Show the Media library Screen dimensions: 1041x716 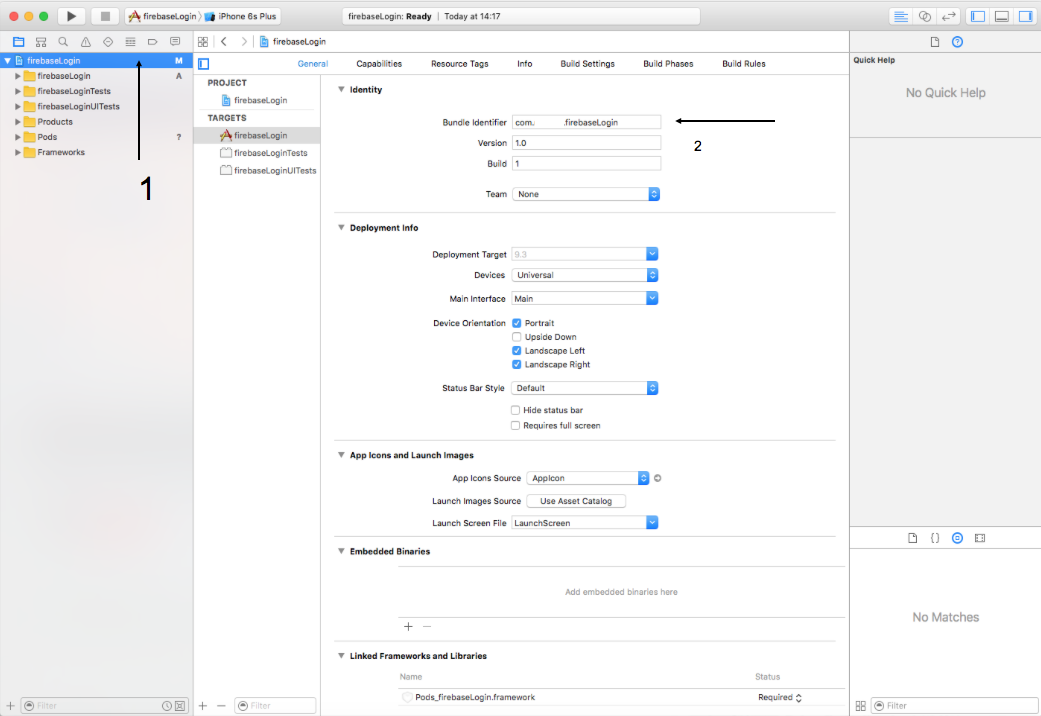pyautogui.click(x=980, y=538)
